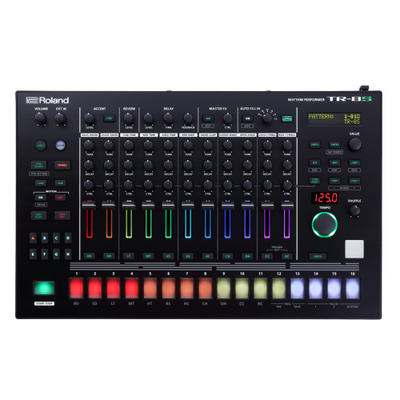Image resolution: width=400 pixels, height=400 pixels.
Task: Select the LT instrument button
Action: (x=129, y=256)
